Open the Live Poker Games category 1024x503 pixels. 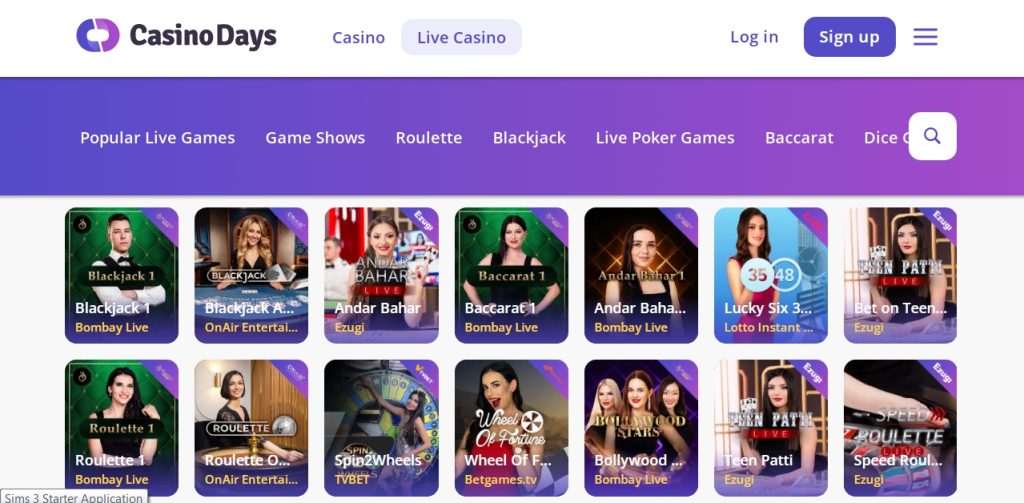pos(665,138)
